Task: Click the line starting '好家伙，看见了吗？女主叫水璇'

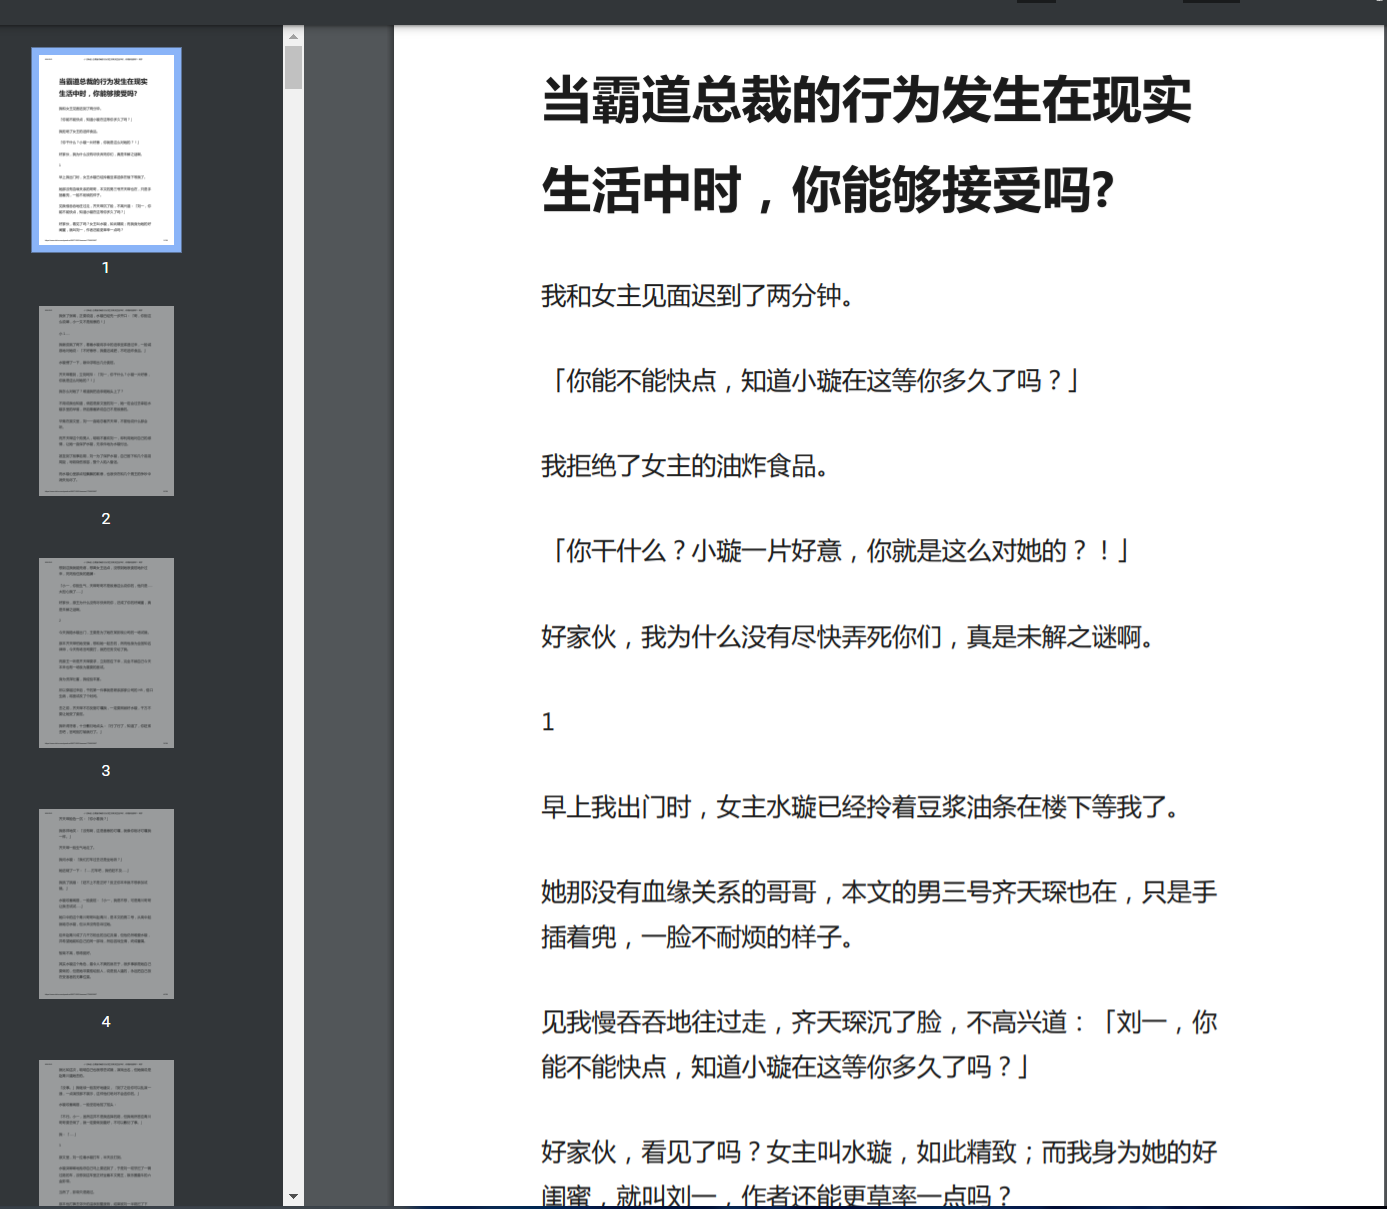Action: tap(879, 1152)
